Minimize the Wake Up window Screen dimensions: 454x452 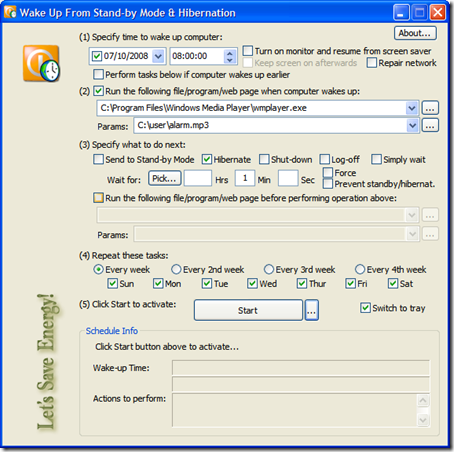pyautogui.click(x=401, y=13)
